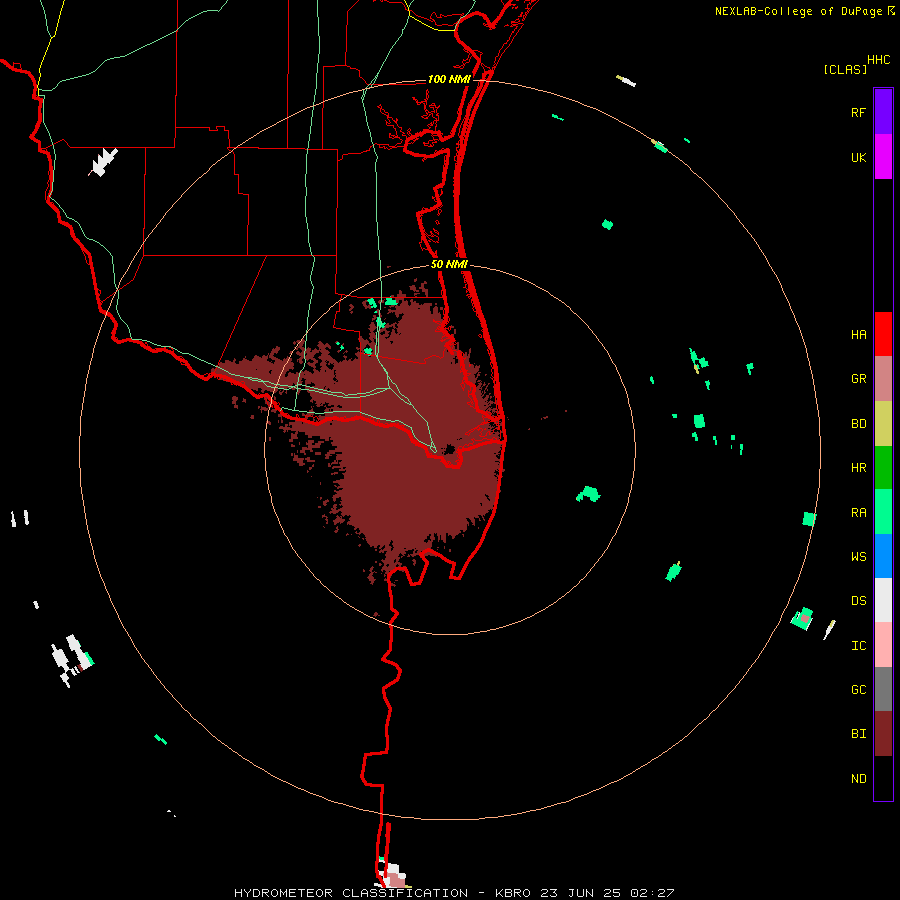
Task: Pick the RA mint green legend swatch
Action: click(x=883, y=512)
